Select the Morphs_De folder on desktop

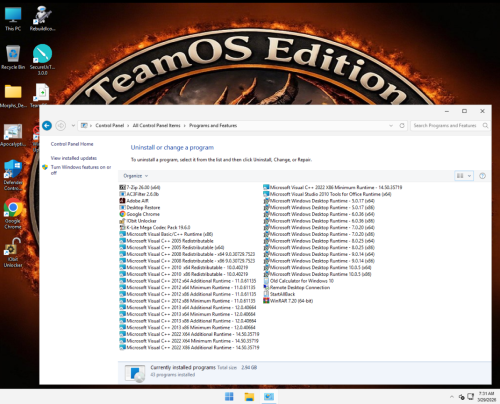(13, 96)
